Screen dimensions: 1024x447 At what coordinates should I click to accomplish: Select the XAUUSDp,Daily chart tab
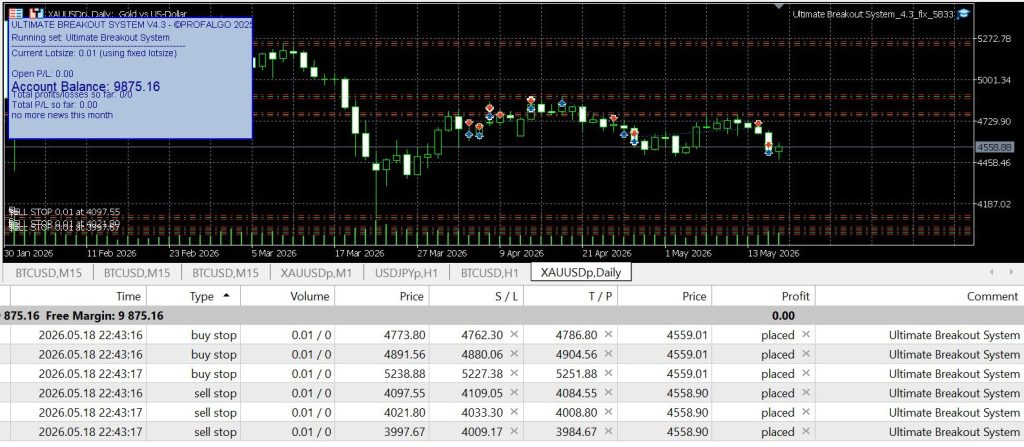581,273
